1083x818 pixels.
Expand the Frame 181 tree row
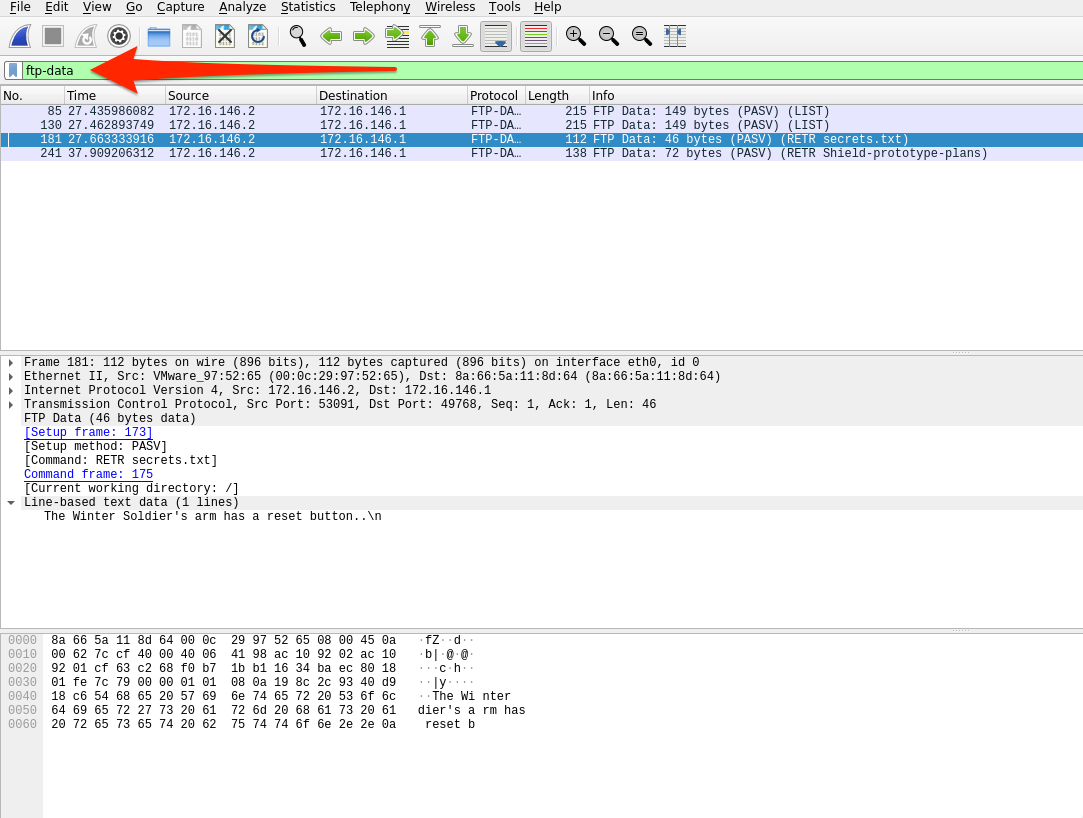coord(11,363)
